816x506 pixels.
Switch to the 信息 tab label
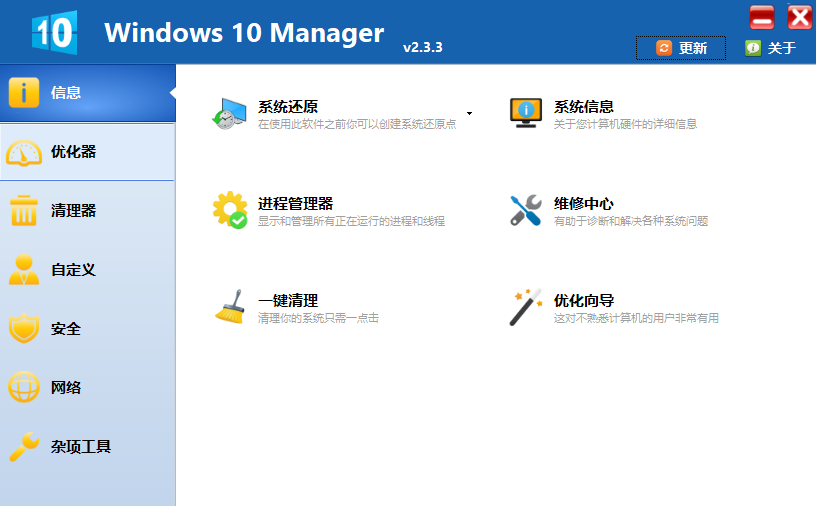click(x=66, y=93)
